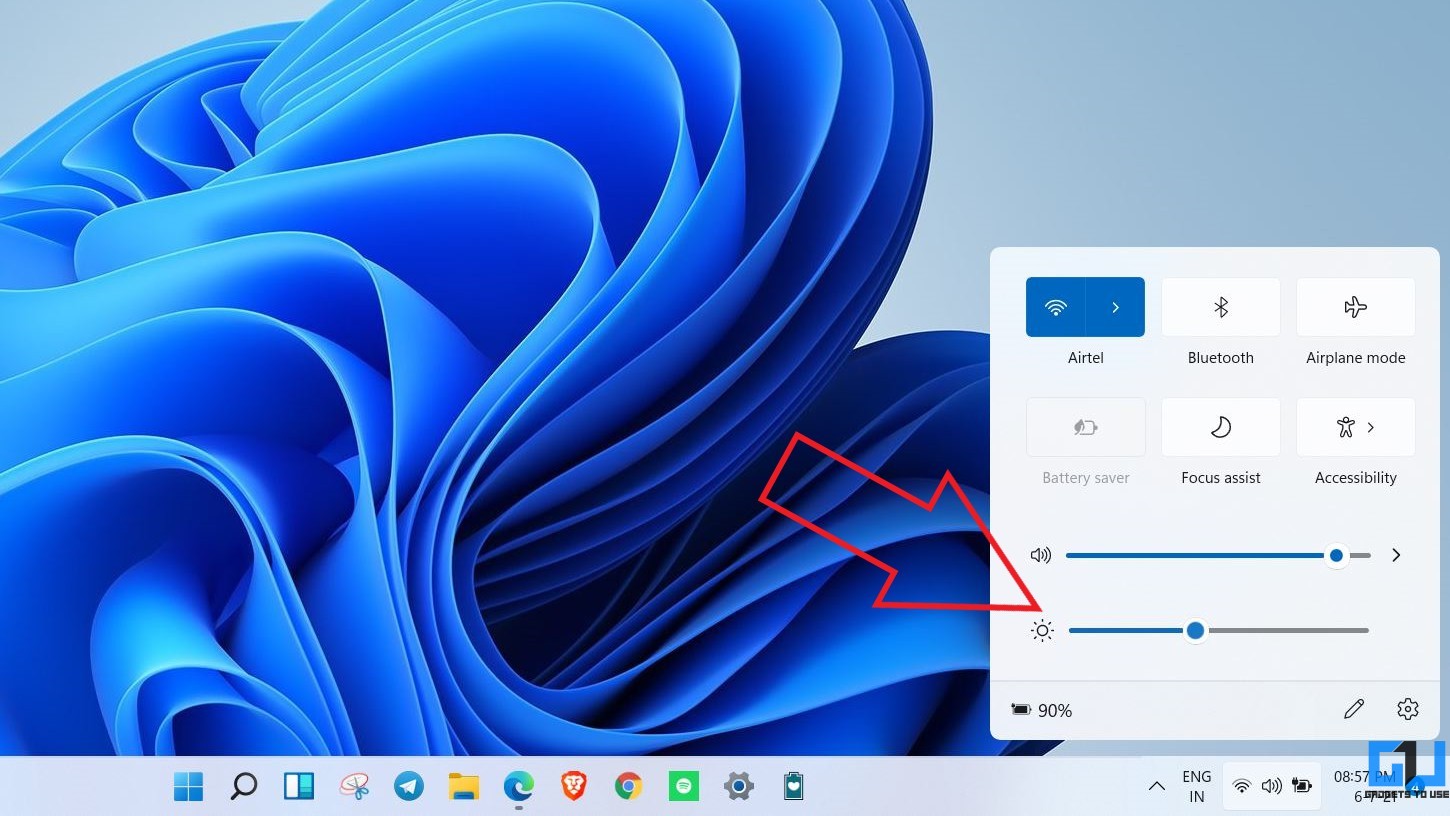Mute sound via the speaker icon
The image size is (1450, 816).
(x=1041, y=555)
